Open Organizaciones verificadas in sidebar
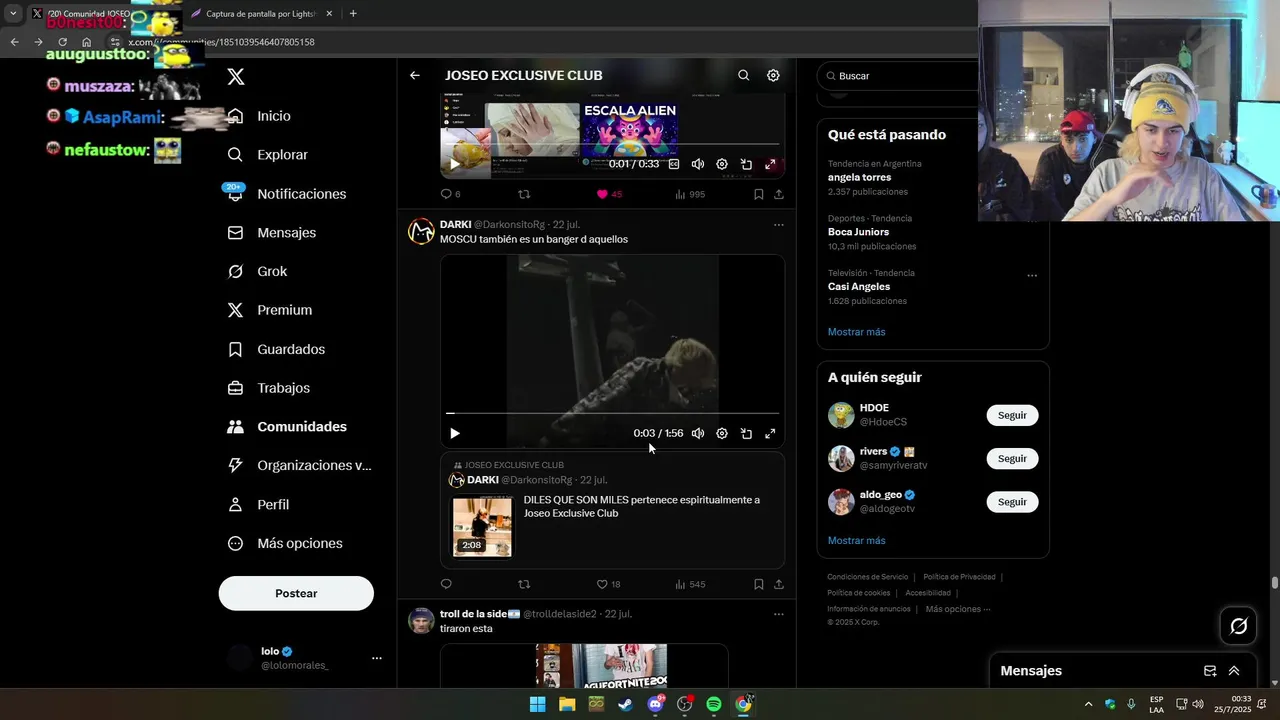The height and width of the screenshot is (720, 1280). (x=299, y=465)
